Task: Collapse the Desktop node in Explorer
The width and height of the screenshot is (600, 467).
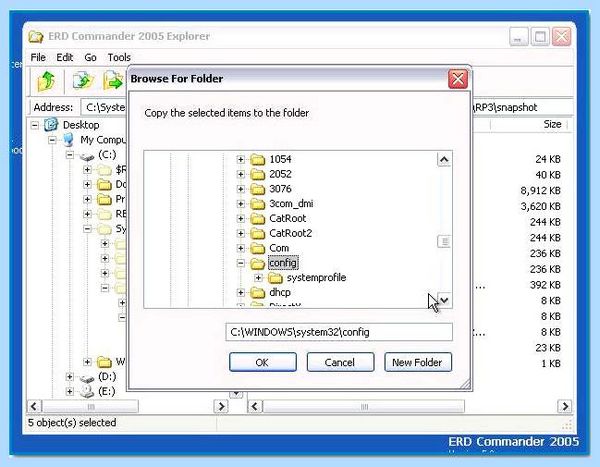Action: [x=34, y=125]
